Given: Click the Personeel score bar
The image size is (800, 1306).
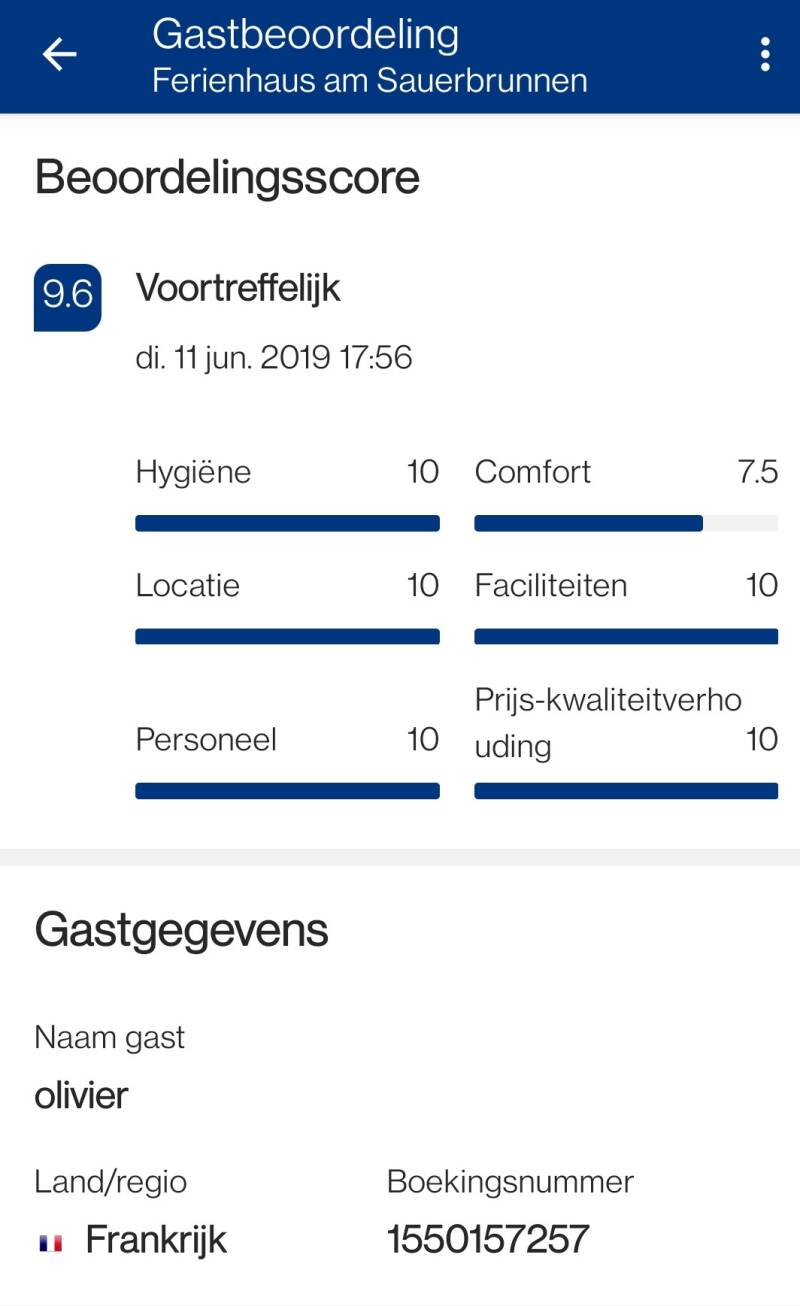Looking at the screenshot, I should click(x=287, y=791).
